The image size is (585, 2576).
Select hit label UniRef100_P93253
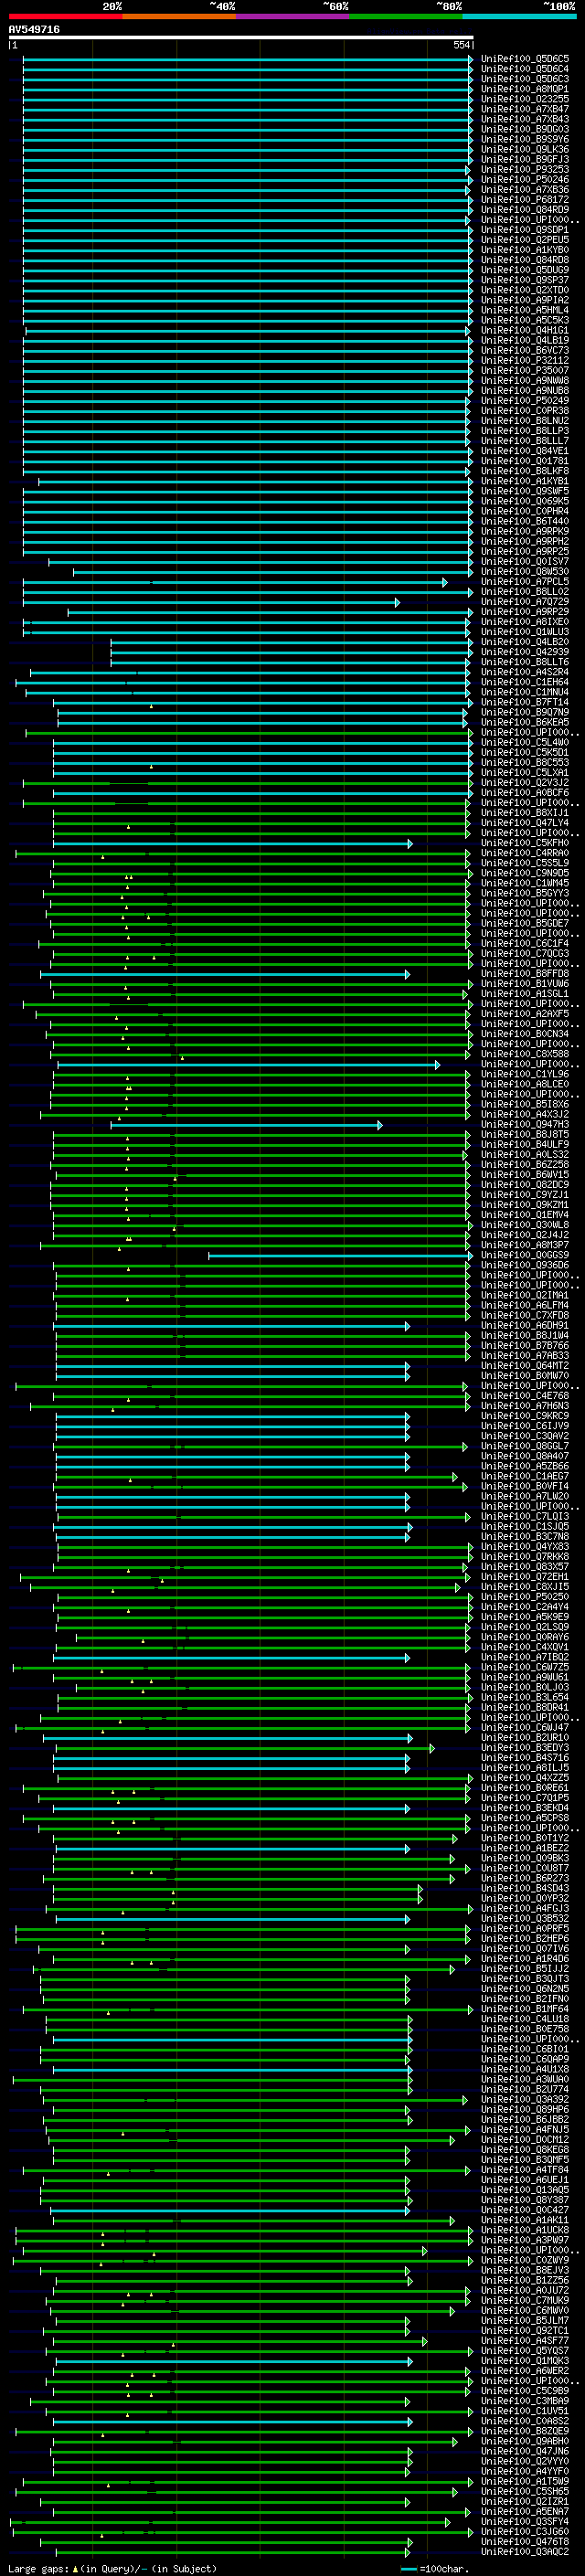(x=525, y=170)
